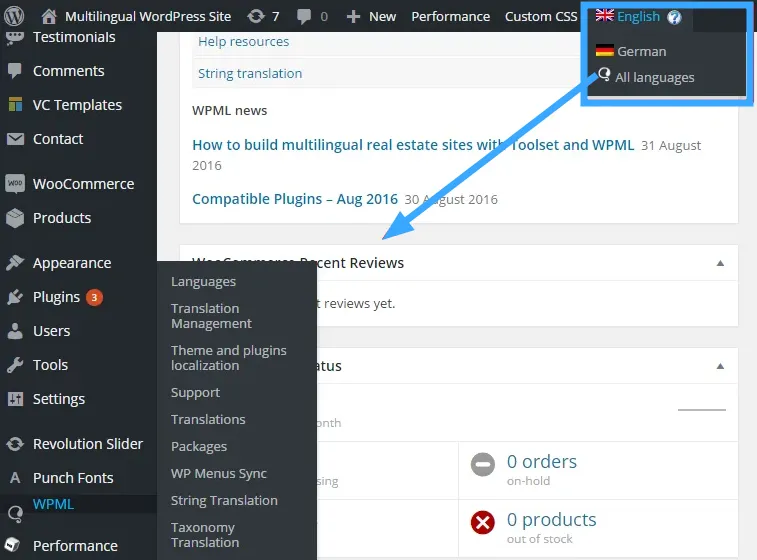
Task: Click the help question mark icon beside English
Action: 674,17
